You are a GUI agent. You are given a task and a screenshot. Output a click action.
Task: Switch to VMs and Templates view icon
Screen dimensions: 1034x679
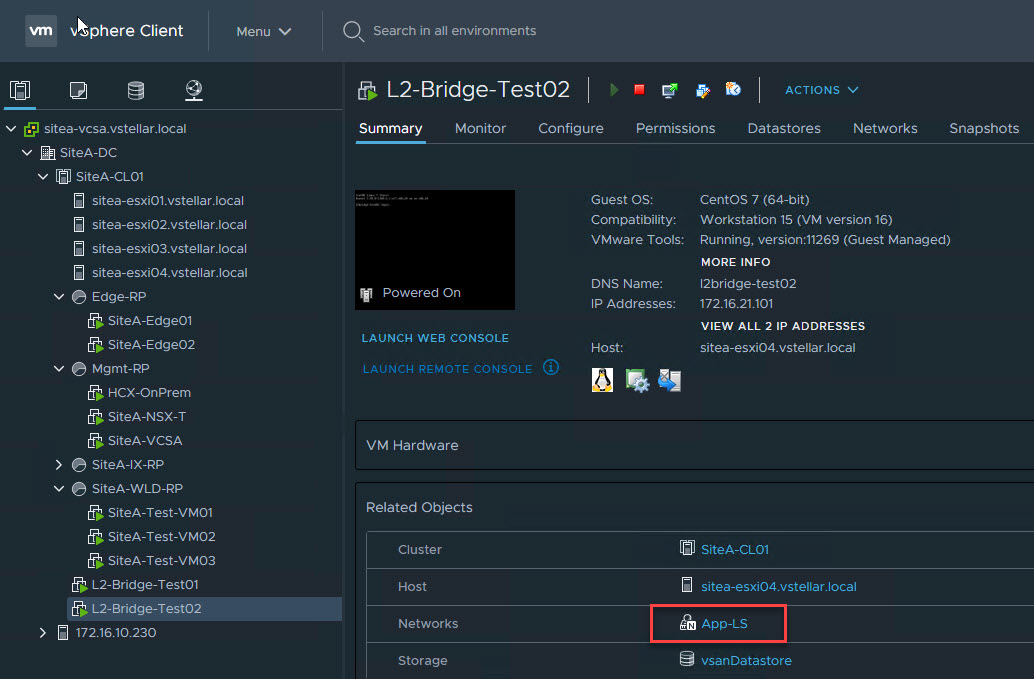78,91
